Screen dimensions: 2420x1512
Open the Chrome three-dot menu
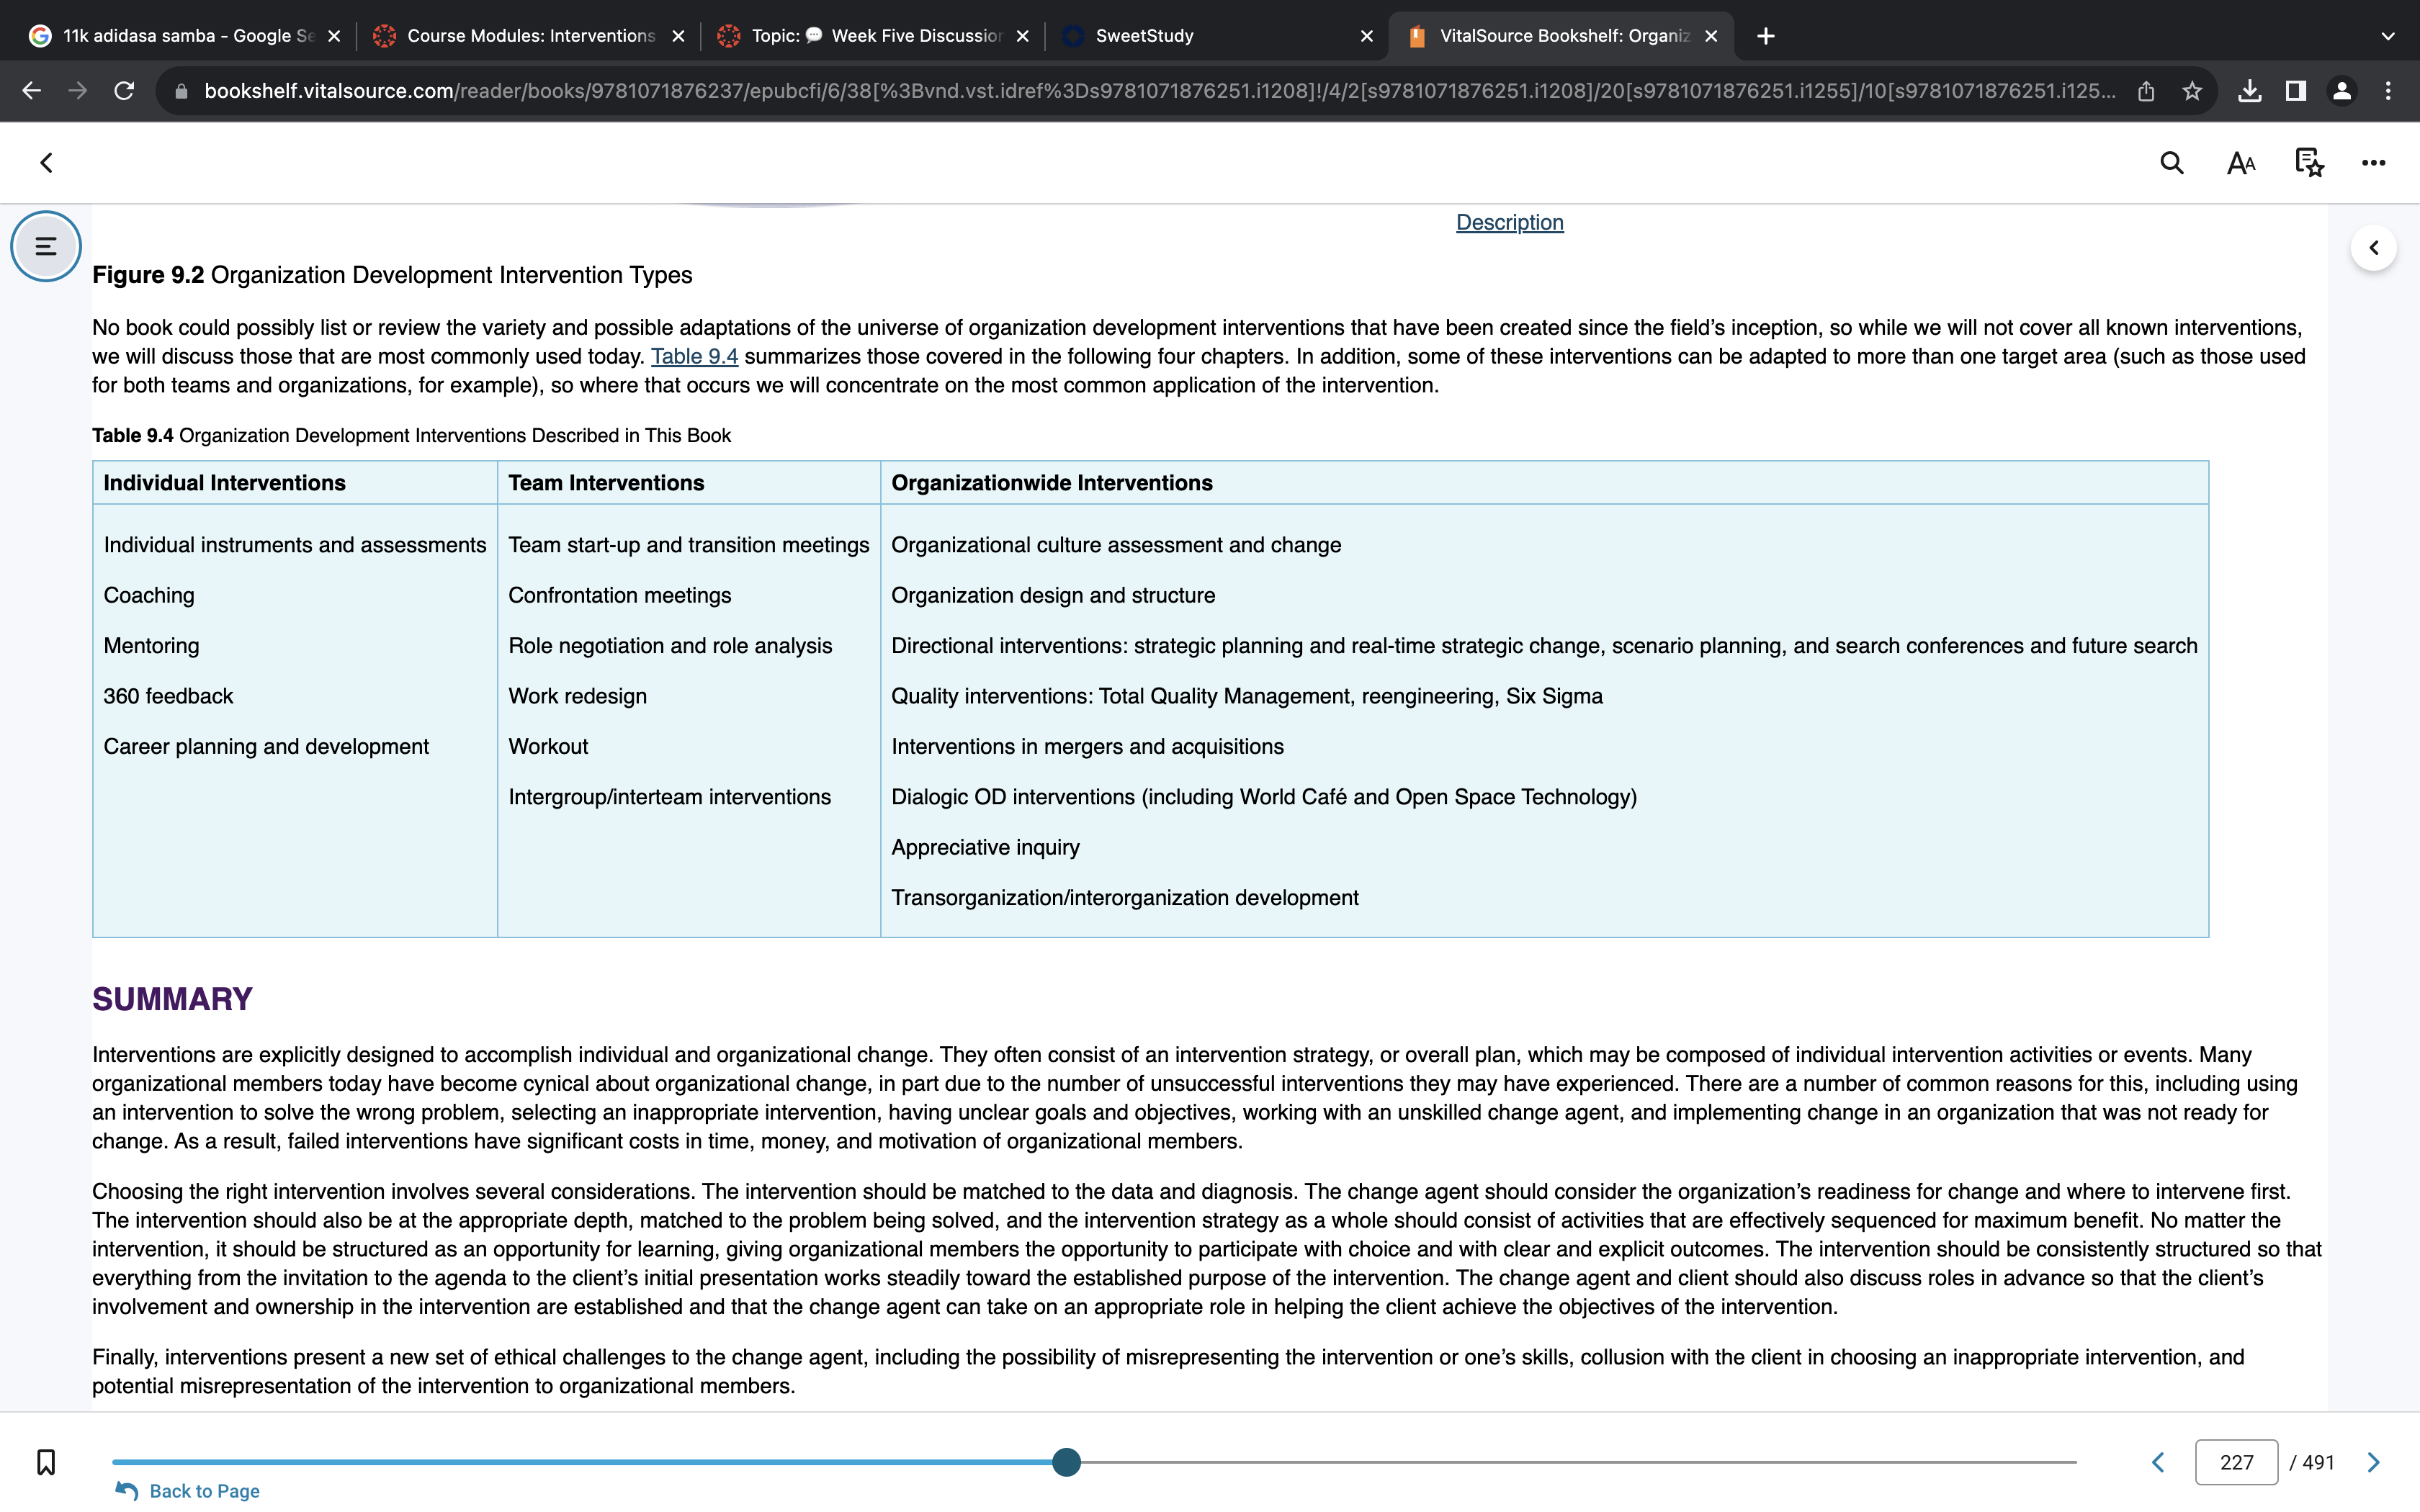[2388, 91]
